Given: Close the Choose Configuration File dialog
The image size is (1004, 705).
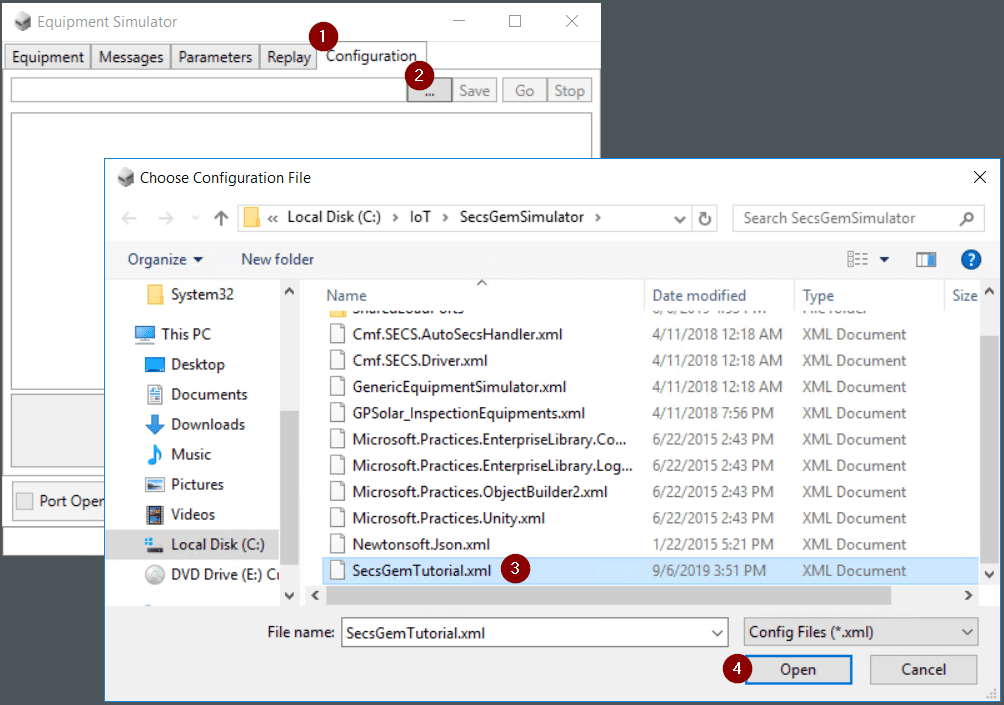Looking at the screenshot, I should (x=980, y=177).
